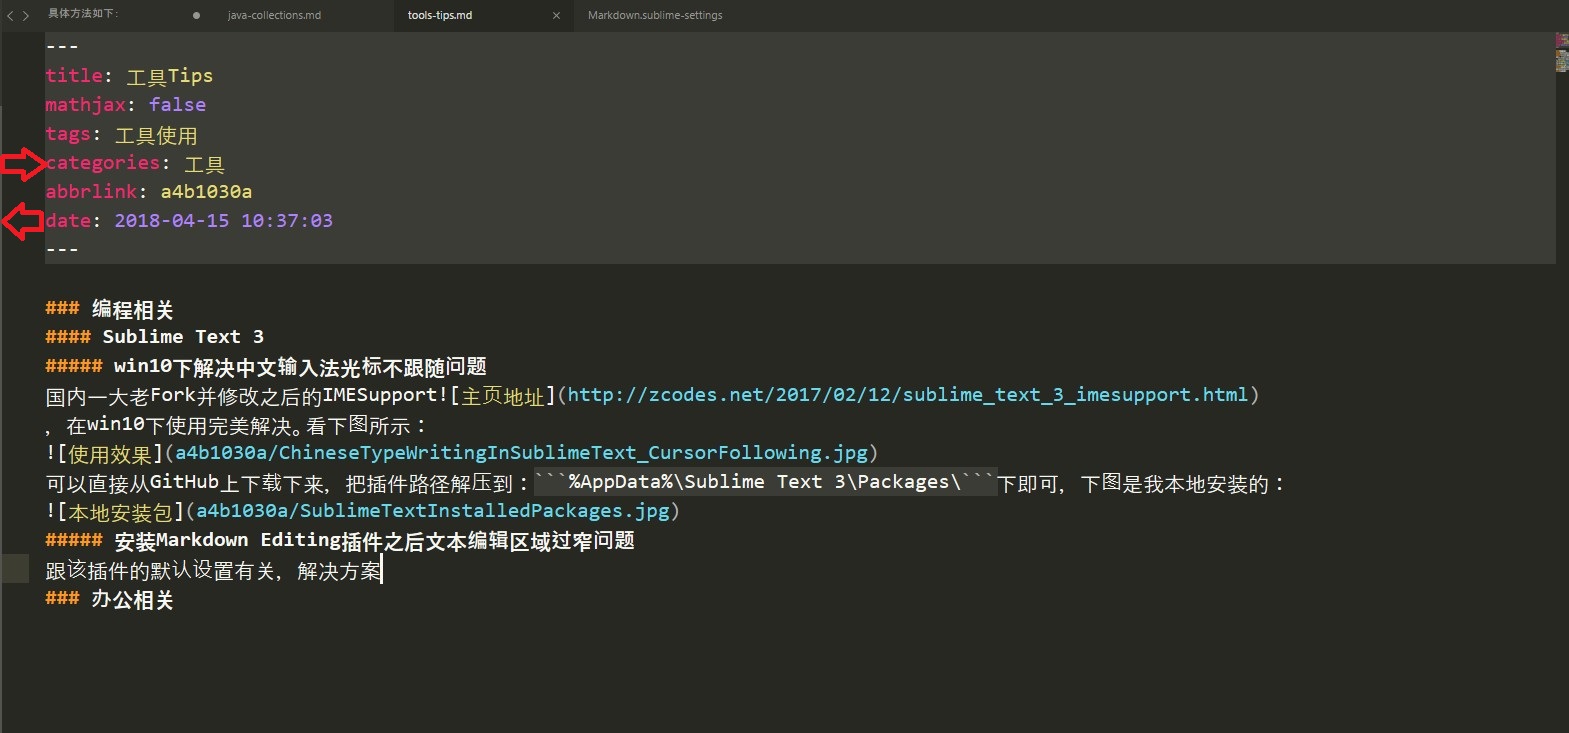Switch to the java-collections.md tab
This screenshot has height=733, width=1569.
274,16
